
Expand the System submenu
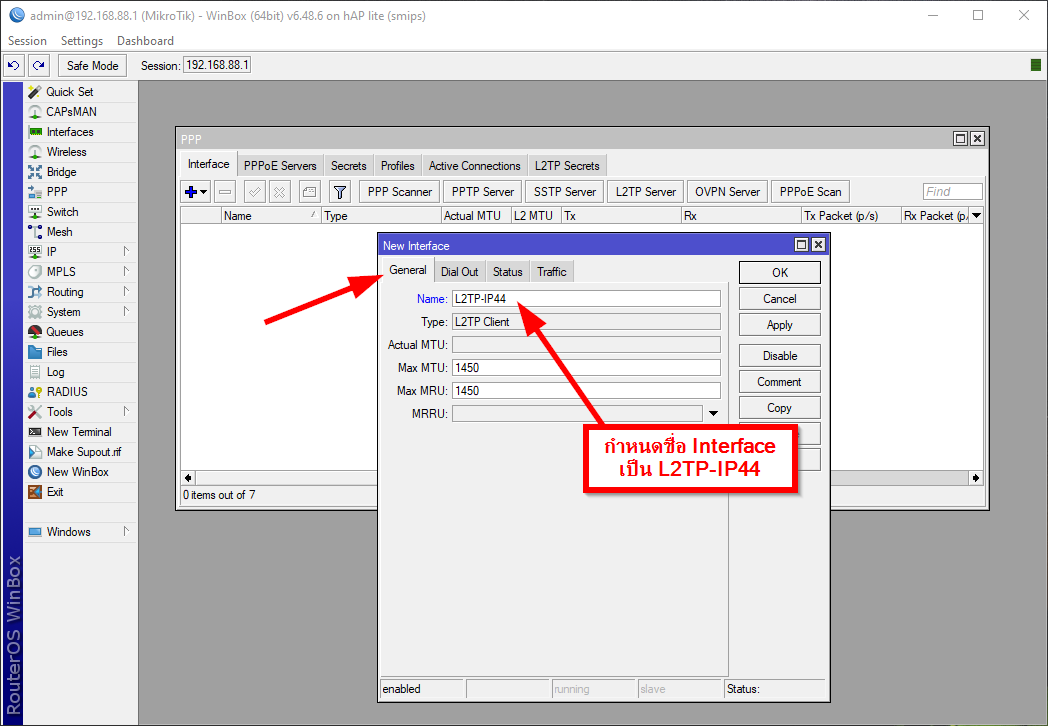pyautogui.click(x=126, y=312)
